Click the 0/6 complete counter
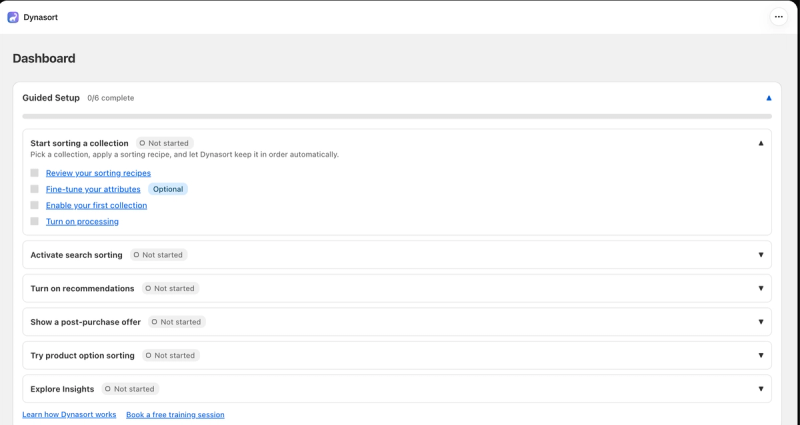 pos(111,98)
